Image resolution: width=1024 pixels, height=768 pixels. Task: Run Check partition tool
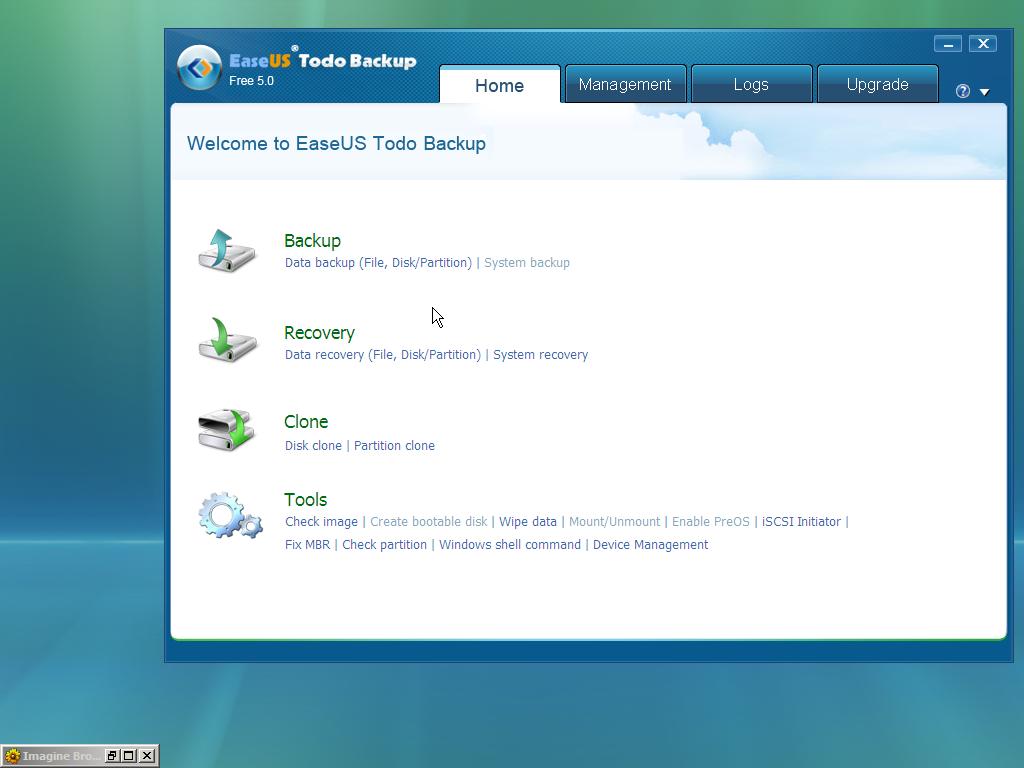pyautogui.click(x=384, y=545)
